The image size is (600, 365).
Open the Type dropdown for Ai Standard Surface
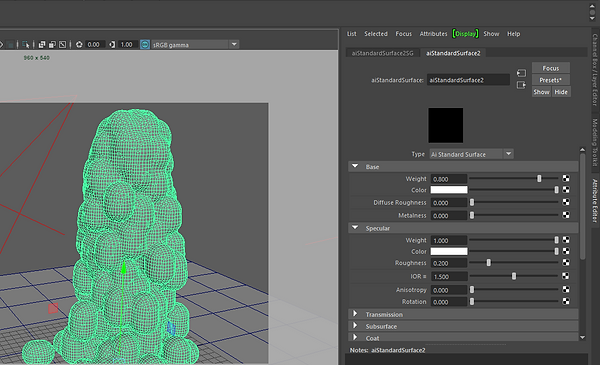[471, 154]
